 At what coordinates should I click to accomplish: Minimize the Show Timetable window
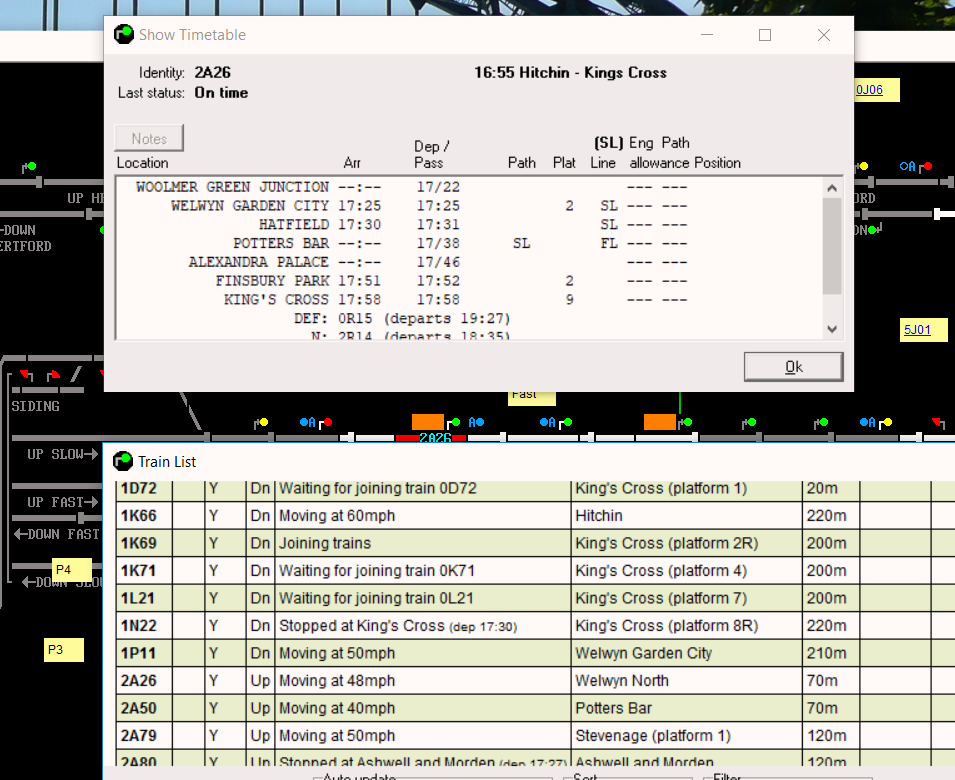(x=707, y=35)
